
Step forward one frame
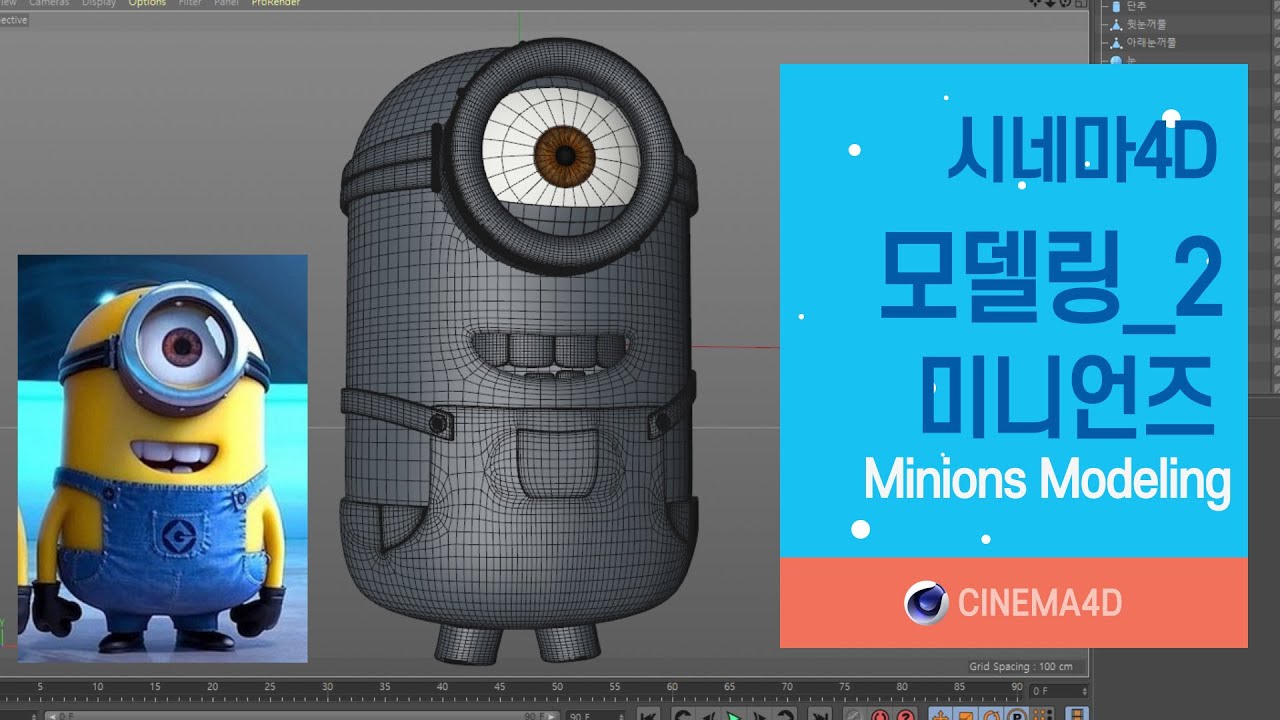click(x=760, y=714)
